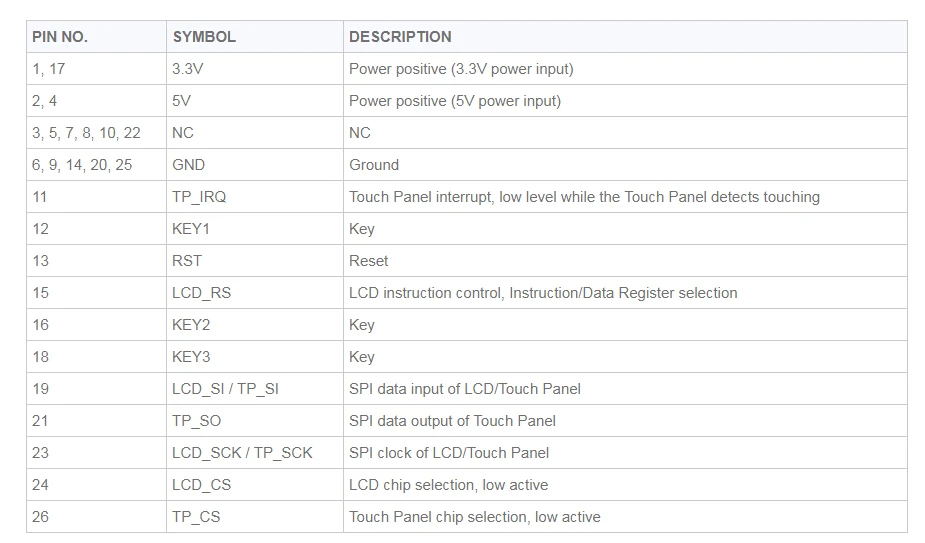The image size is (925, 543).
Task: Select the 5V symbol cell
Action: (x=255, y=100)
